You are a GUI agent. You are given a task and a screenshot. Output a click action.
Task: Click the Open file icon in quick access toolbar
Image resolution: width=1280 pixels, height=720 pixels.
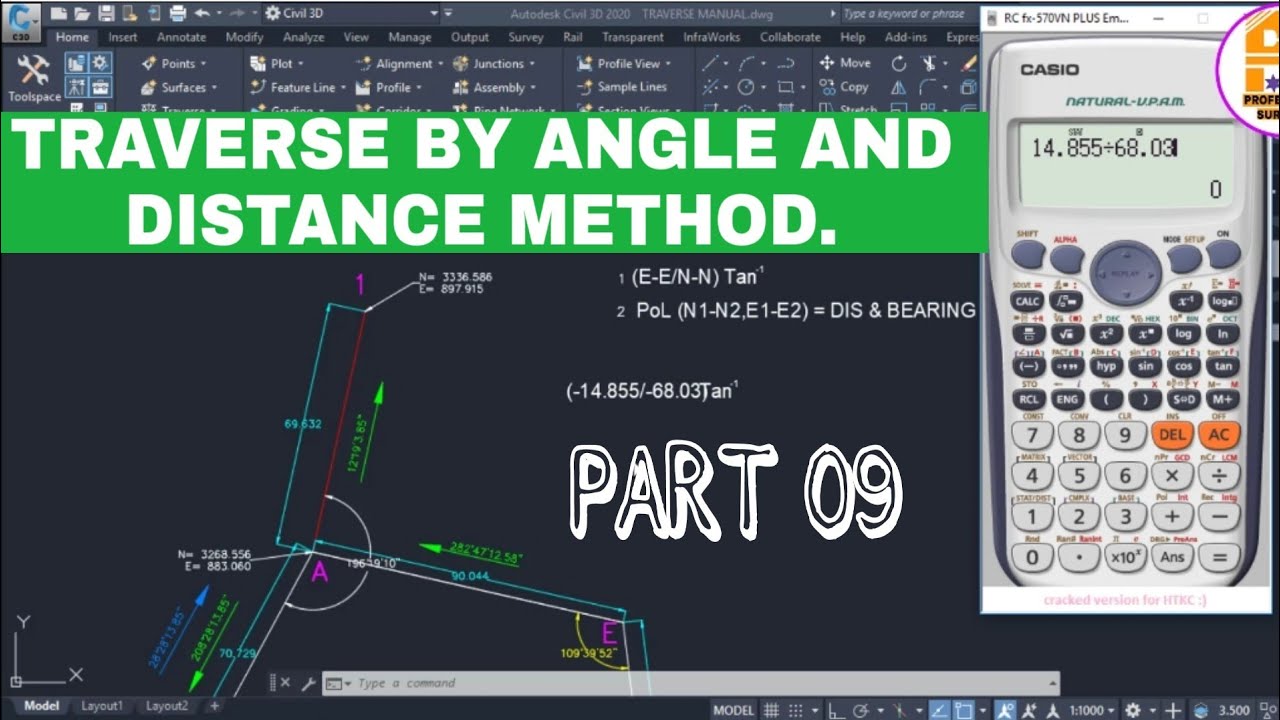[81, 14]
